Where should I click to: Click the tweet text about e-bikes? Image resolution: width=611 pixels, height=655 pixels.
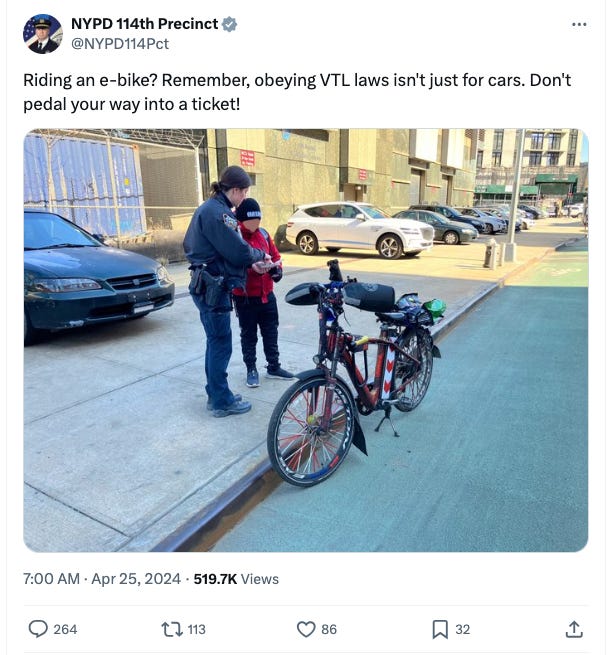tap(297, 92)
